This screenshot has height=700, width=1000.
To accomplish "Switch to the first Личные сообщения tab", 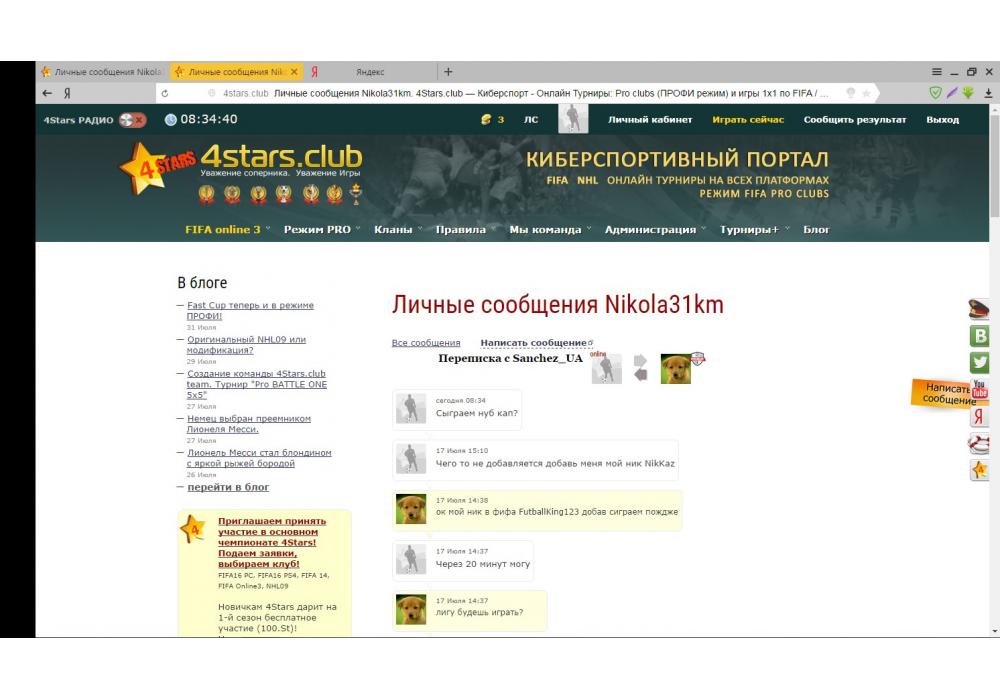I will click(x=102, y=72).
